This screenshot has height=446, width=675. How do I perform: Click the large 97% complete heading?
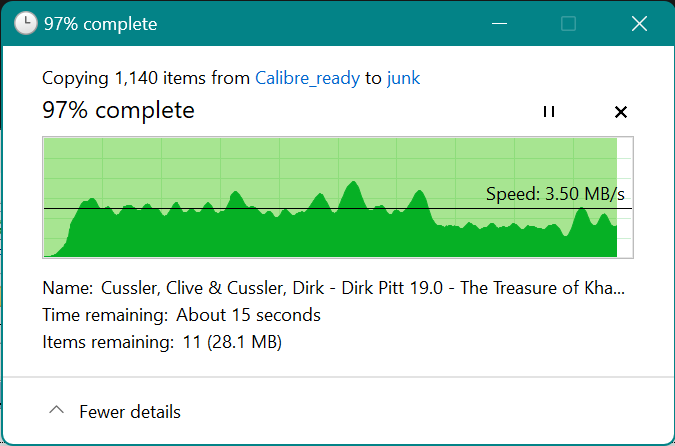point(118,110)
